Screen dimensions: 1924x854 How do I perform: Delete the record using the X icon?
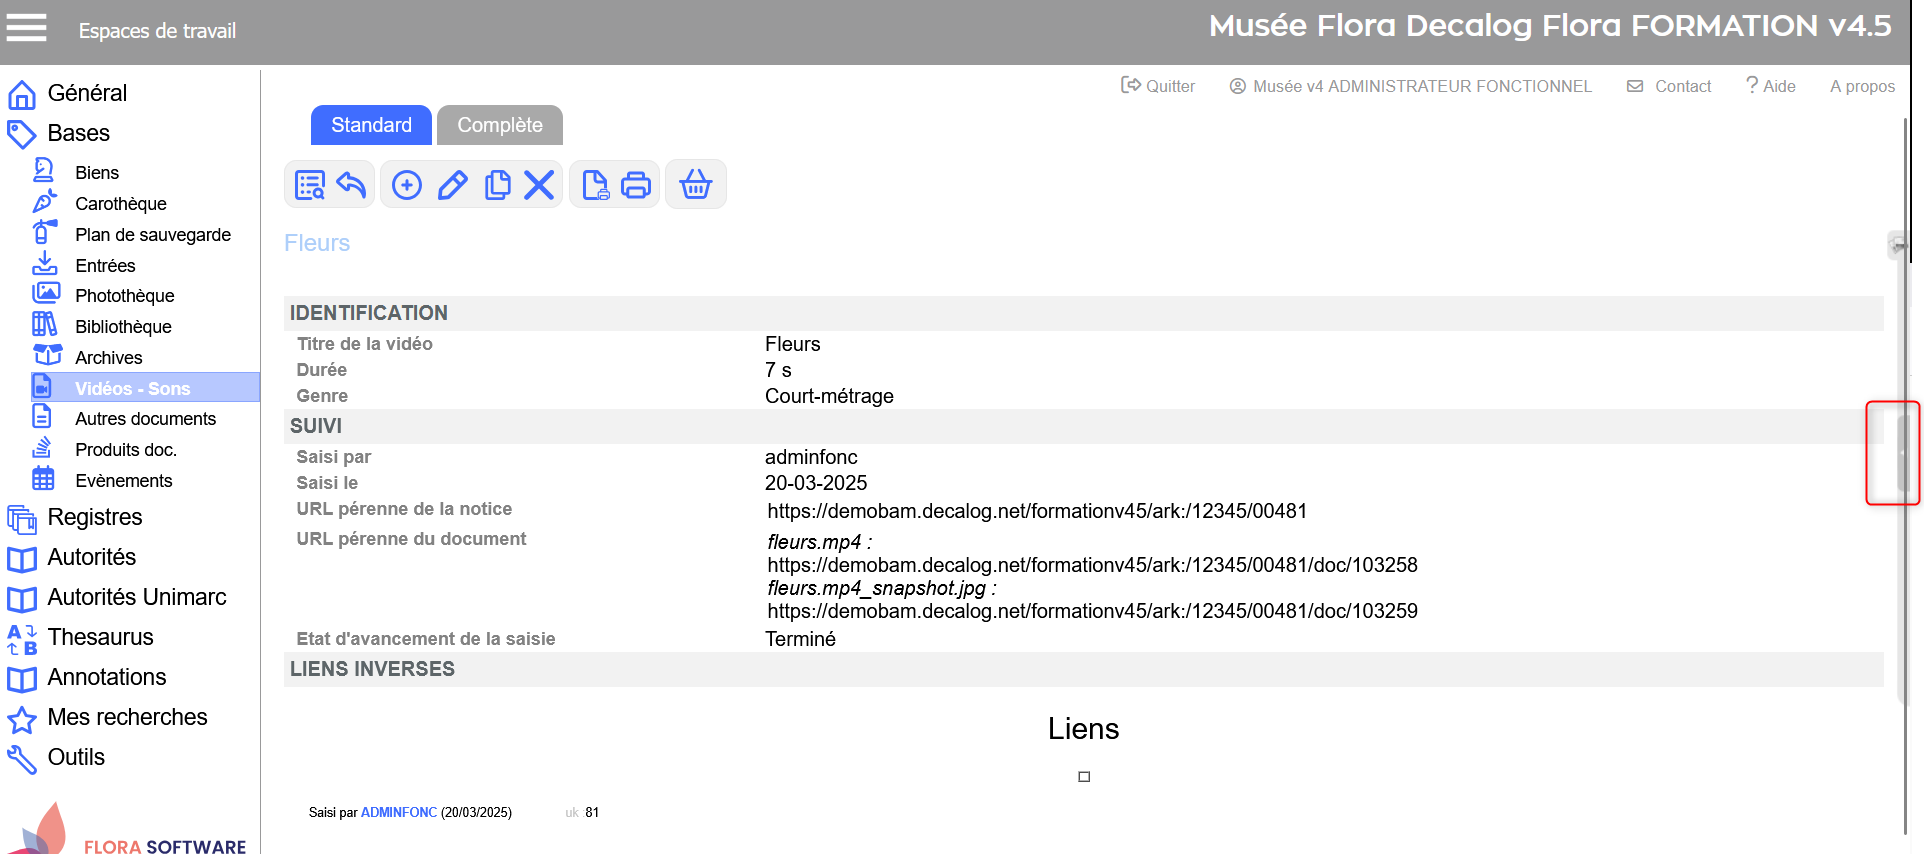pos(539,185)
